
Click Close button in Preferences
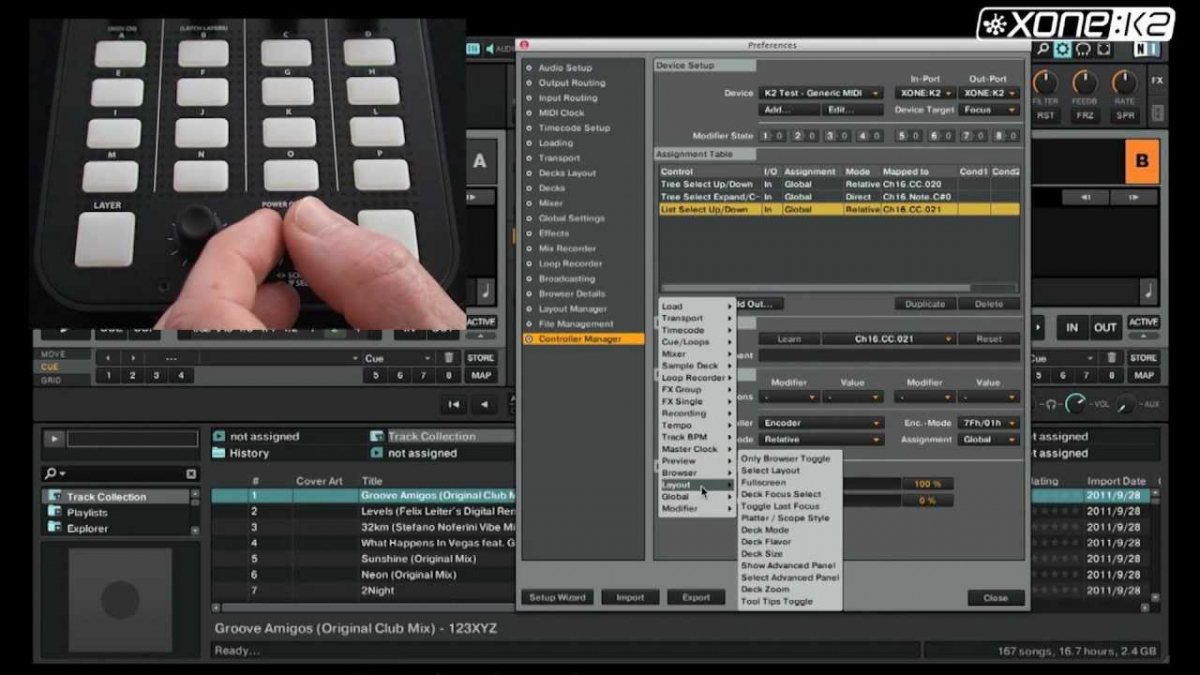tap(996, 598)
